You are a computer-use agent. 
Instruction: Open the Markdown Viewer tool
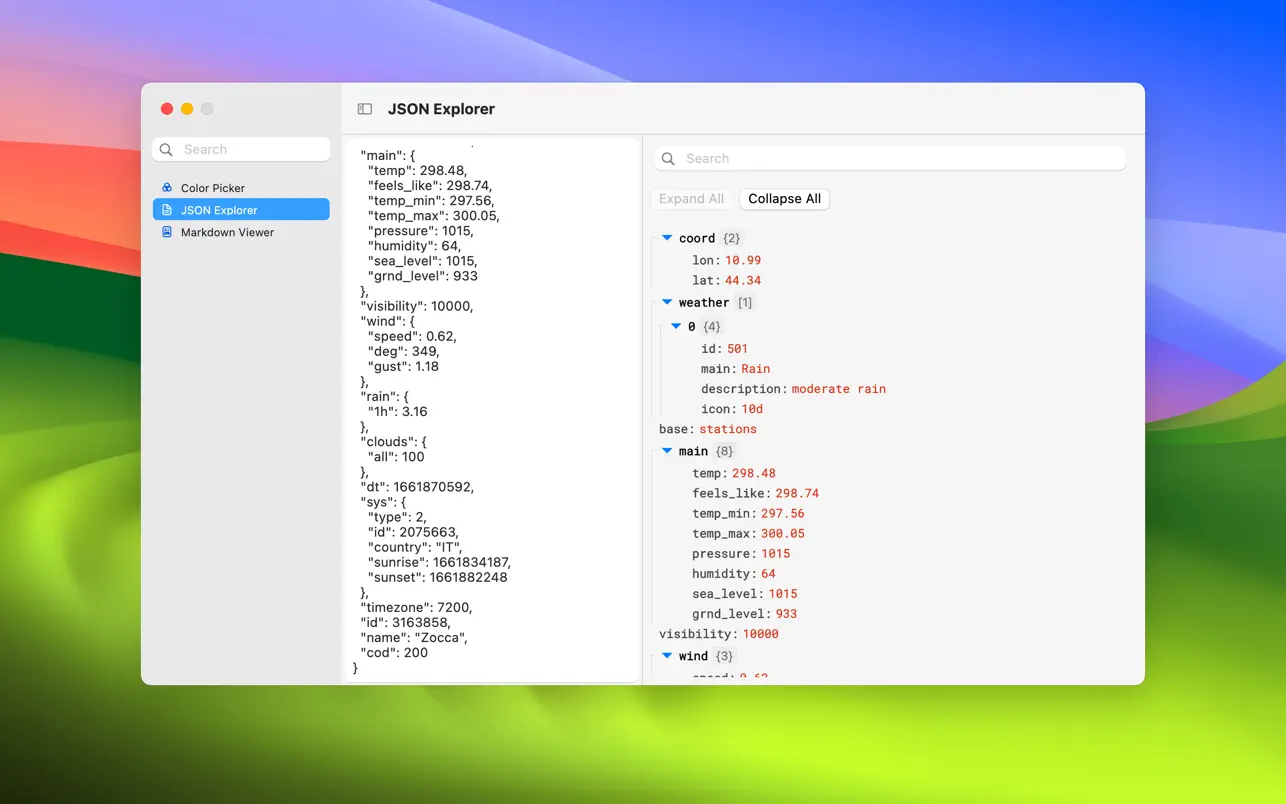click(x=241, y=232)
